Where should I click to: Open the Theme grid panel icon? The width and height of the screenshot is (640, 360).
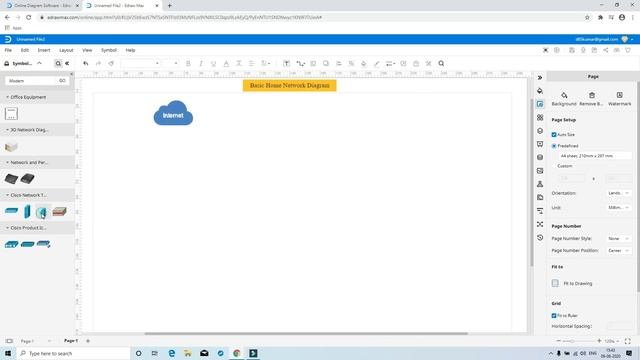click(x=540, y=118)
